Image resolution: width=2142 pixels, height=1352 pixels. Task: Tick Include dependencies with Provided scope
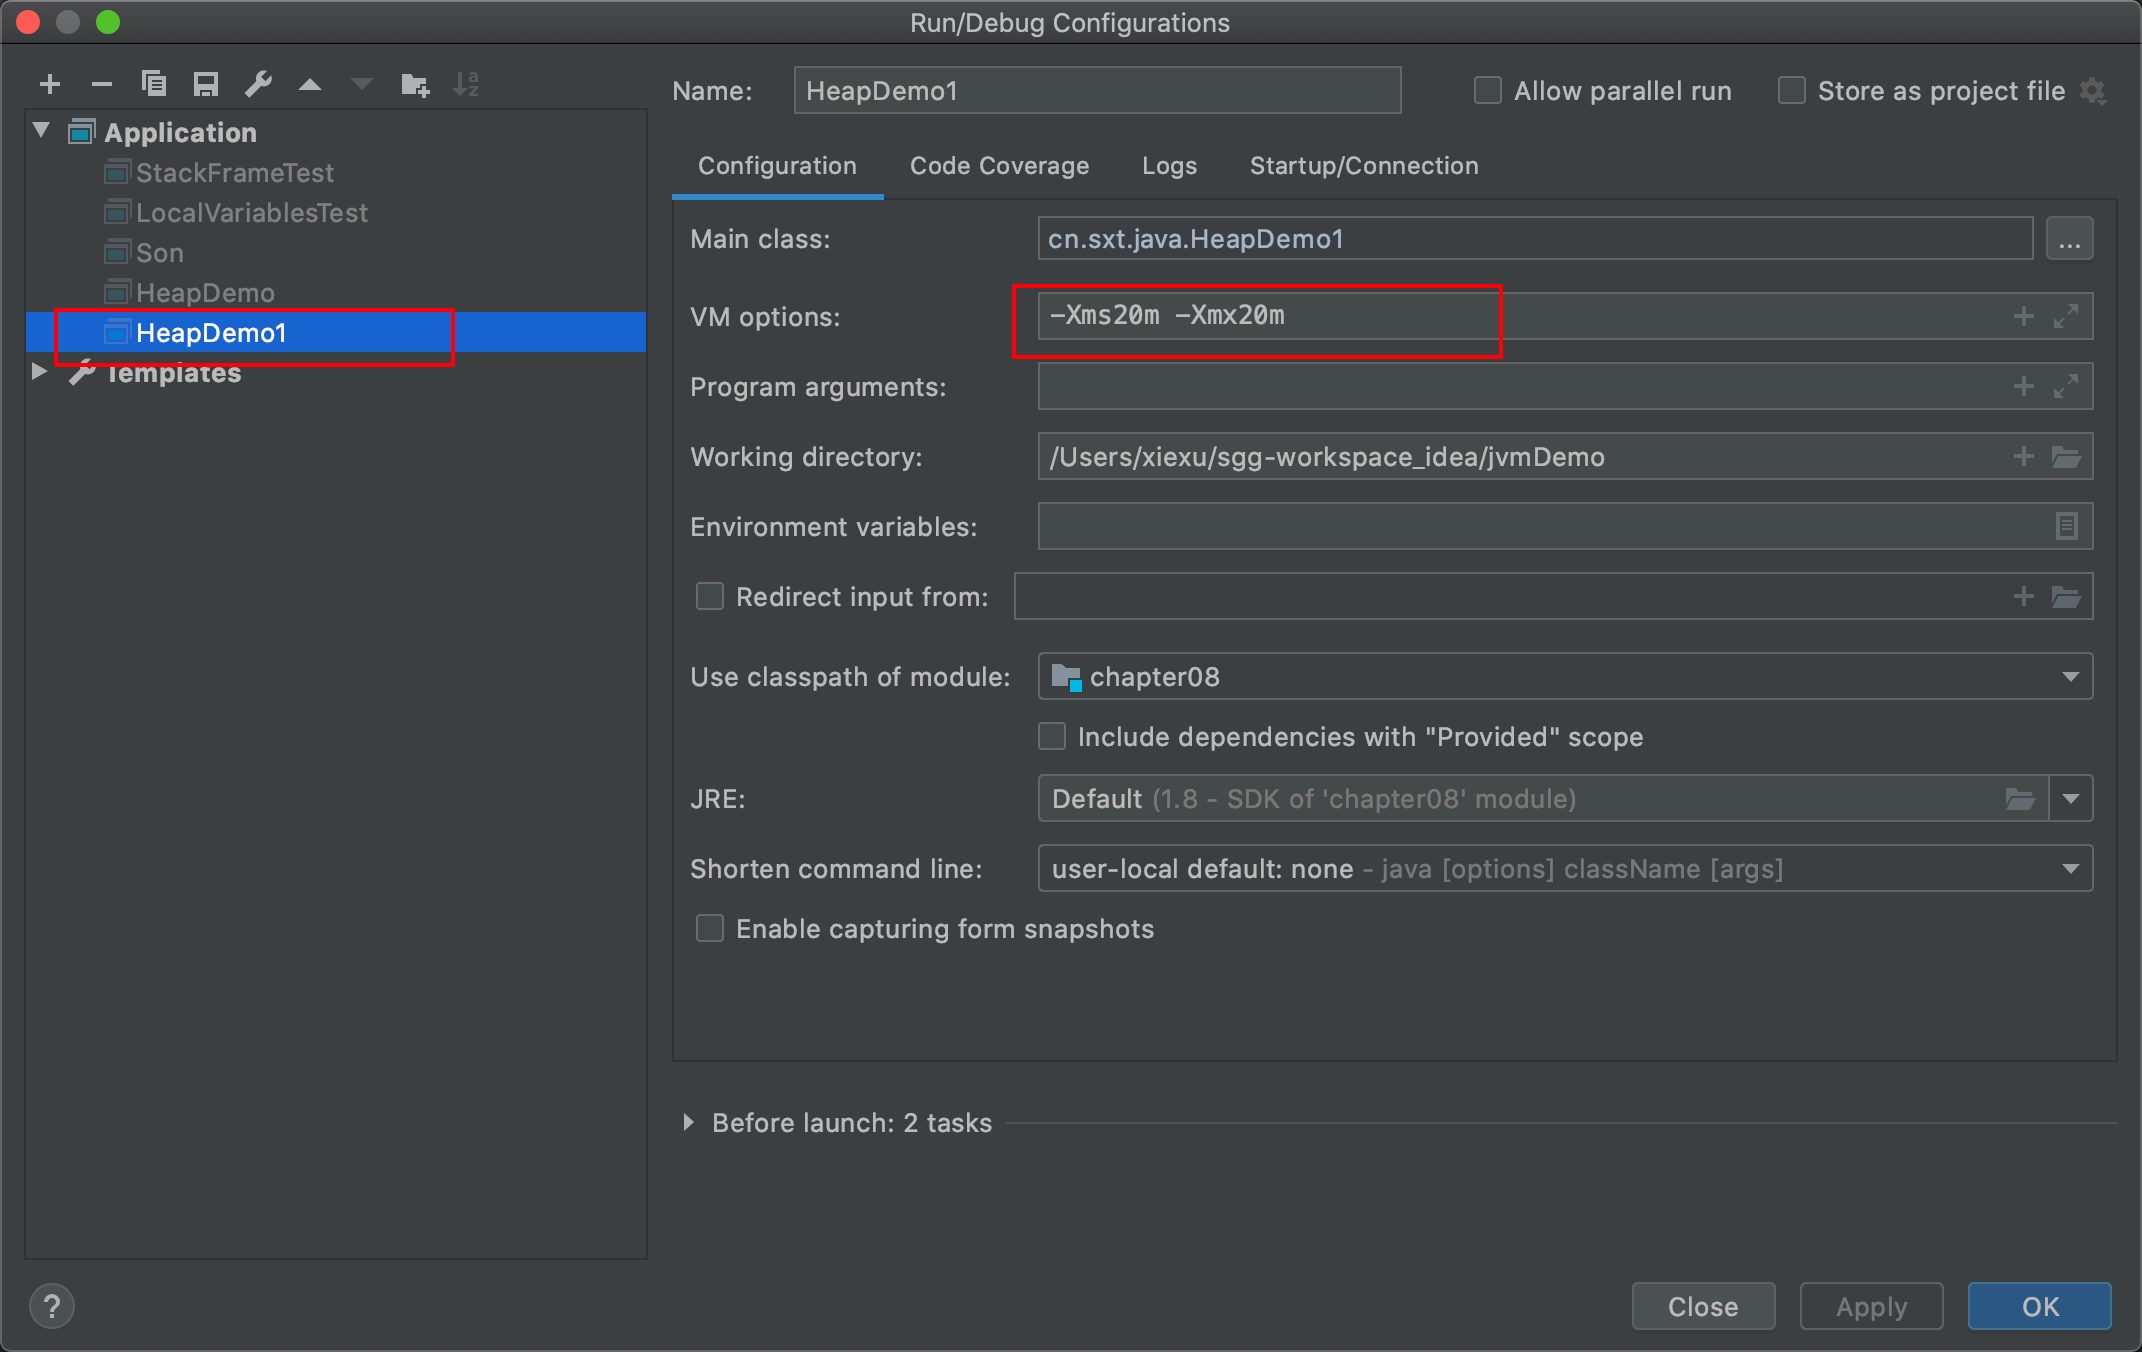(1052, 737)
